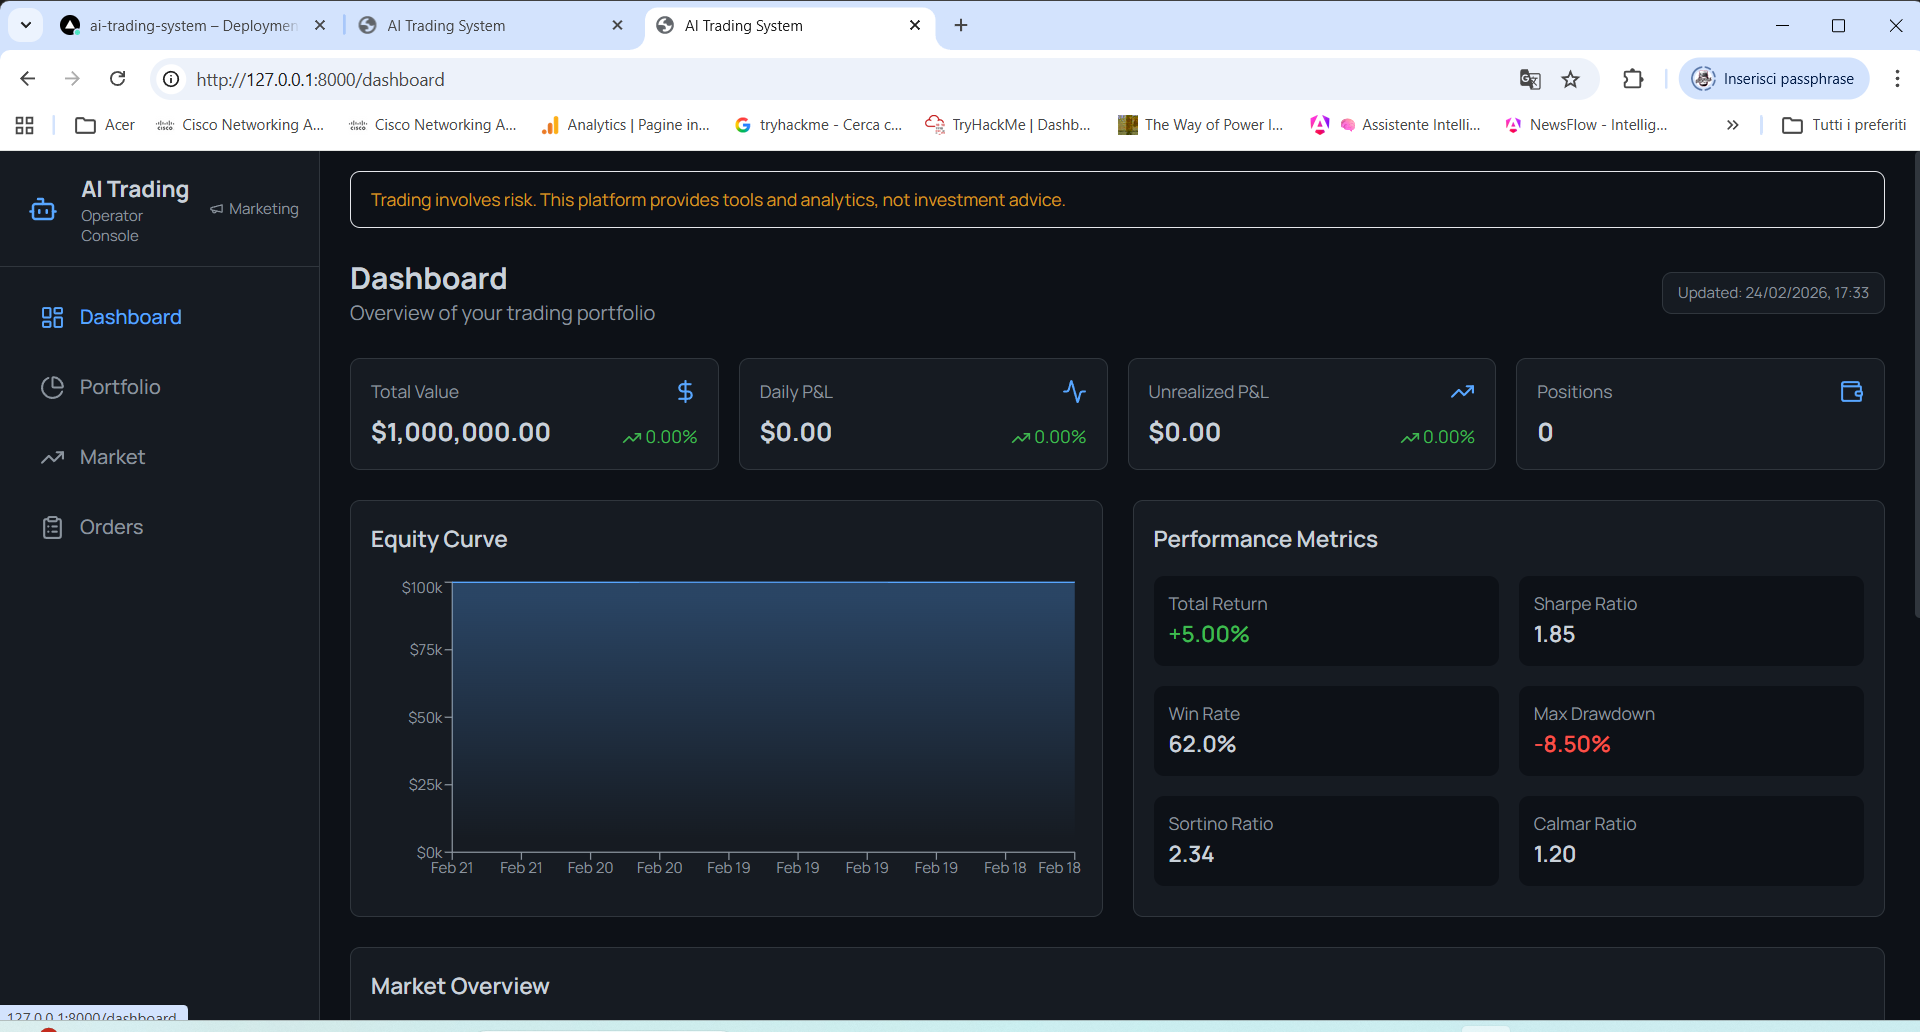Click the Market trend-line icon in the sidebar
The height and width of the screenshot is (1032, 1920).
tap(53, 457)
